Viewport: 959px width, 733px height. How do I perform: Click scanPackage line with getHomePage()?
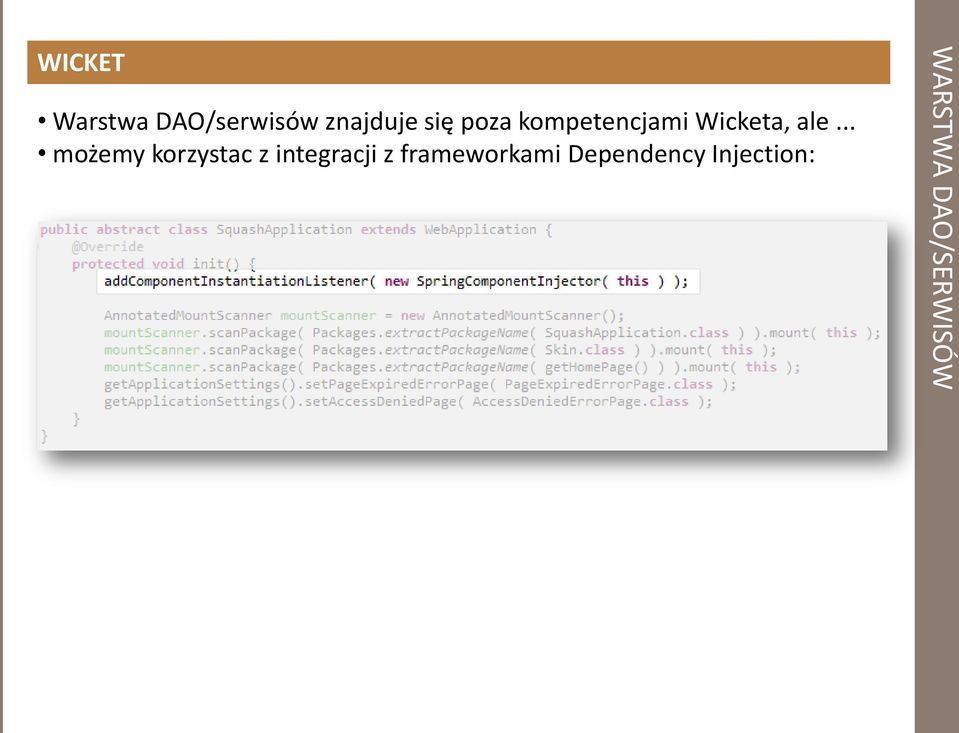[452, 367]
